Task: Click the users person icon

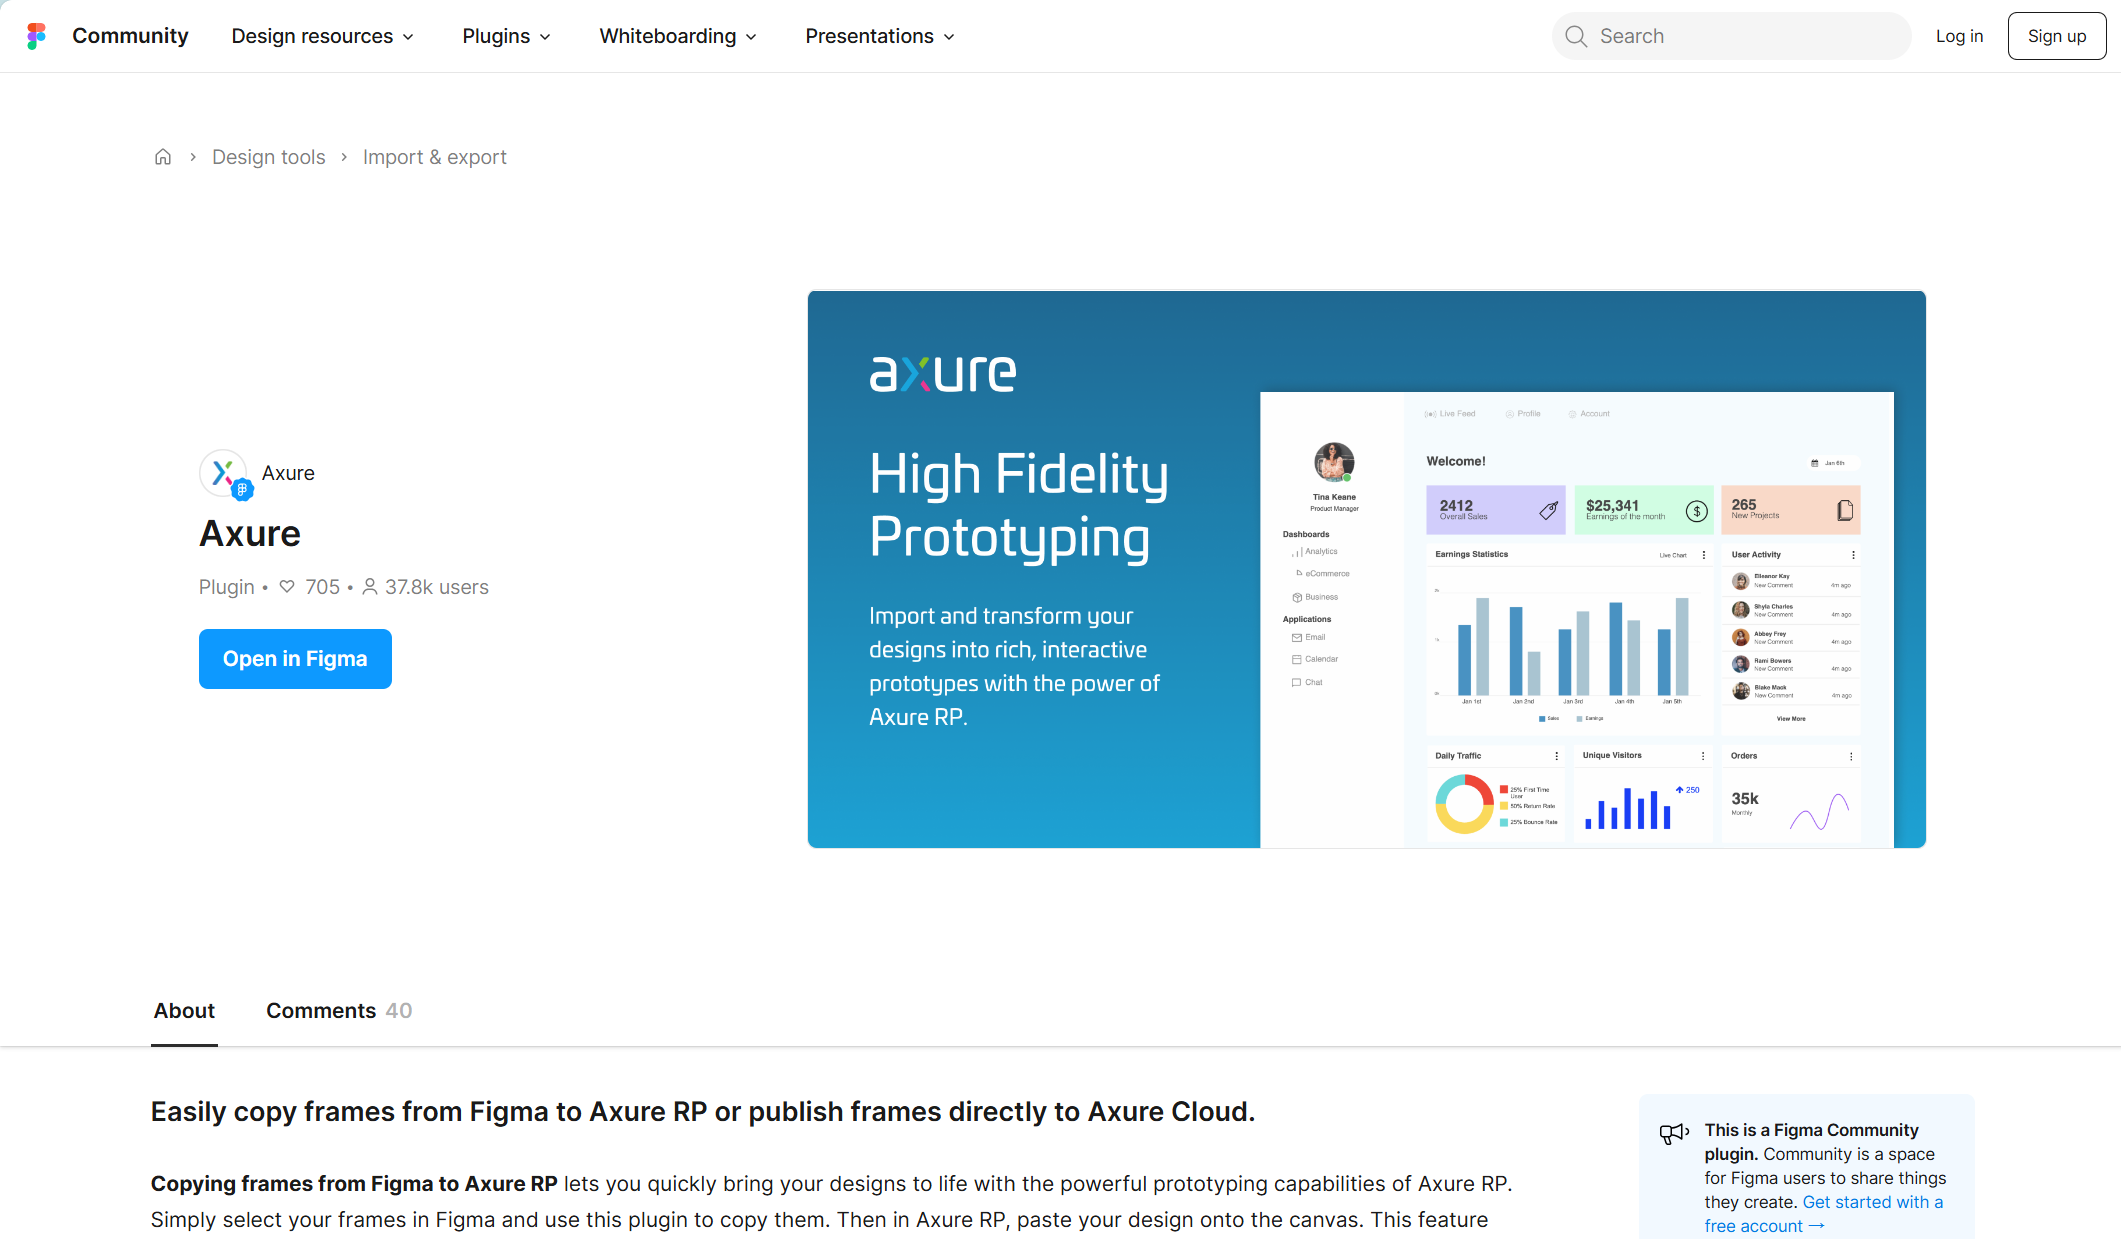Action: (x=369, y=587)
